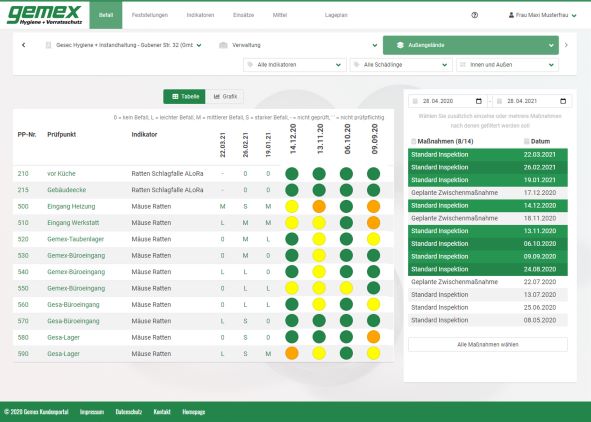Click the help question mark icon
The width and height of the screenshot is (591, 422).
(x=475, y=15)
